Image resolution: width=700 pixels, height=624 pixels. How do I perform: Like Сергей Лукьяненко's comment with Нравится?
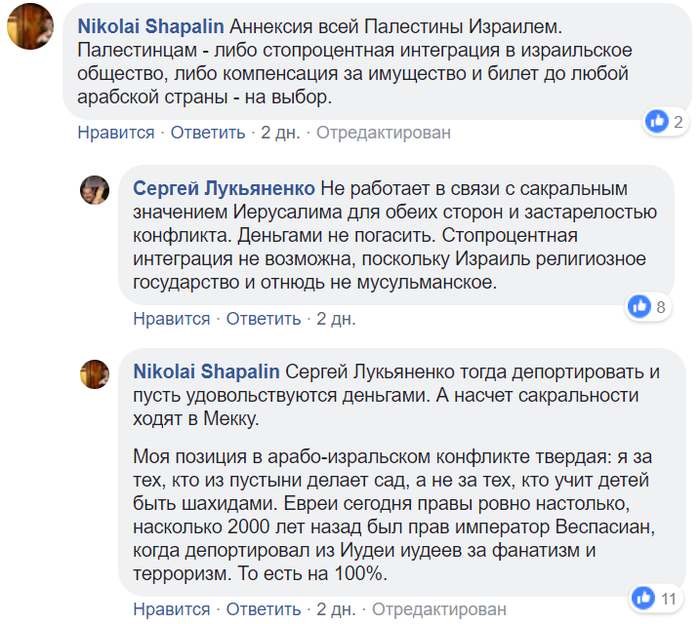(172, 319)
